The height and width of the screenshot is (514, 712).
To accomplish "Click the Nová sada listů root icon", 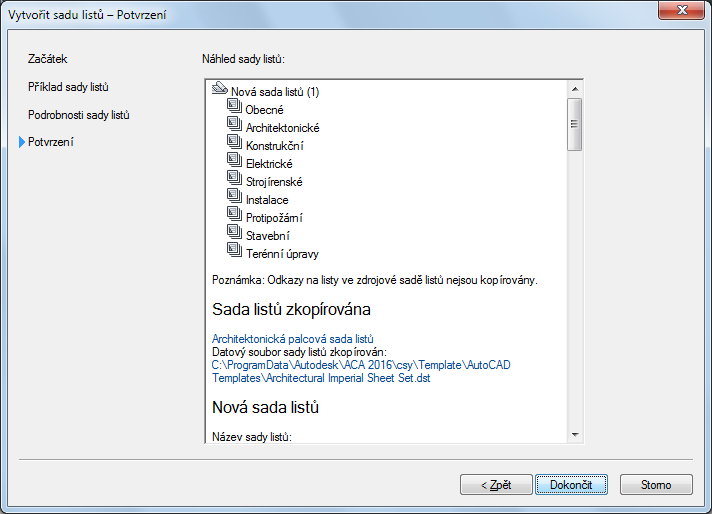I will 221,91.
